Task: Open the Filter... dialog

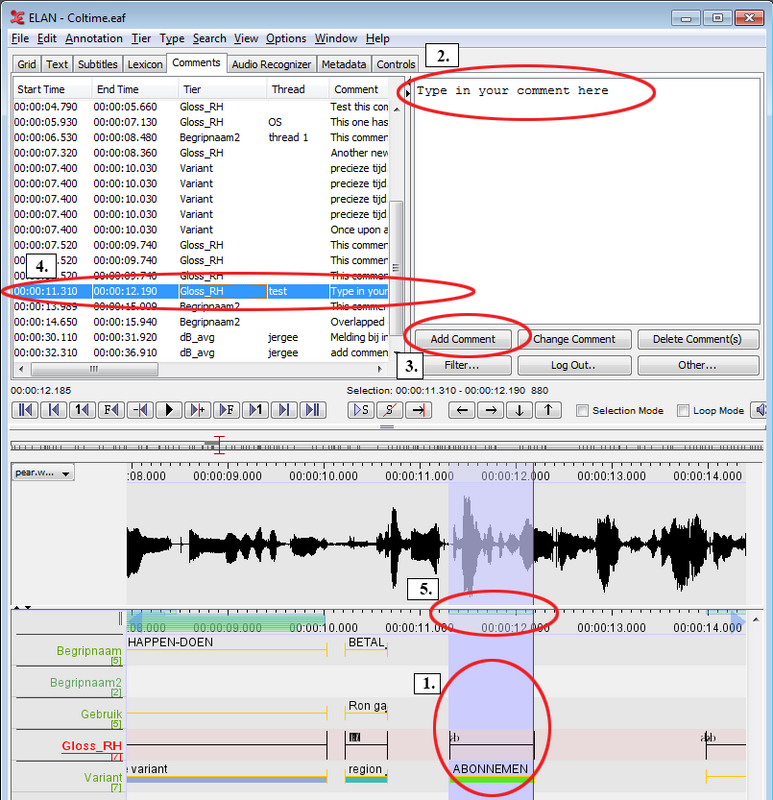Action: 463,365
